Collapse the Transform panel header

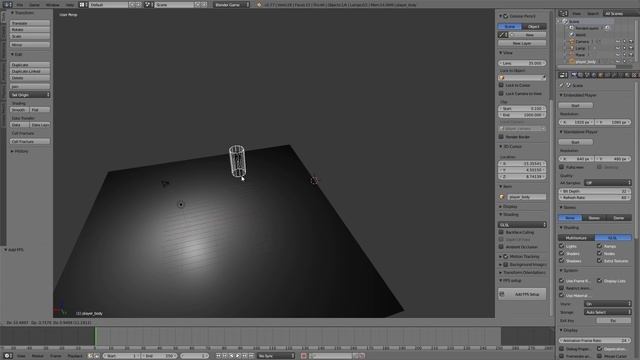[22, 13]
